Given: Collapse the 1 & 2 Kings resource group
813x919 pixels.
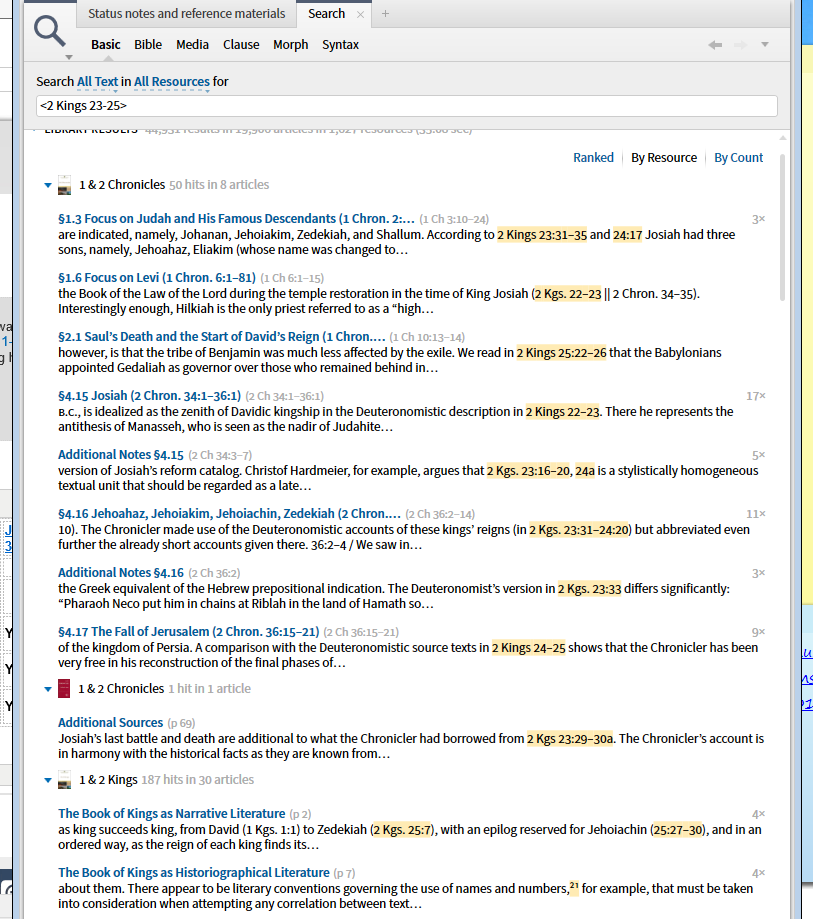Looking at the screenshot, I should 48,780.
